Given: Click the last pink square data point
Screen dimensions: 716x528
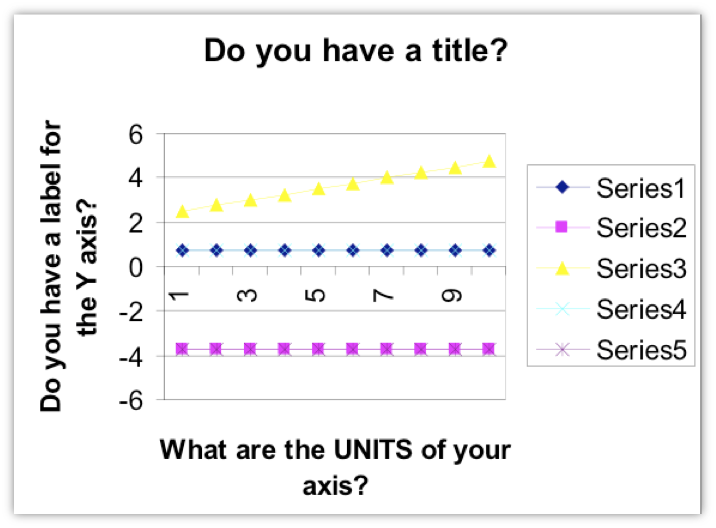Looking at the screenshot, I should click(x=489, y=349).
